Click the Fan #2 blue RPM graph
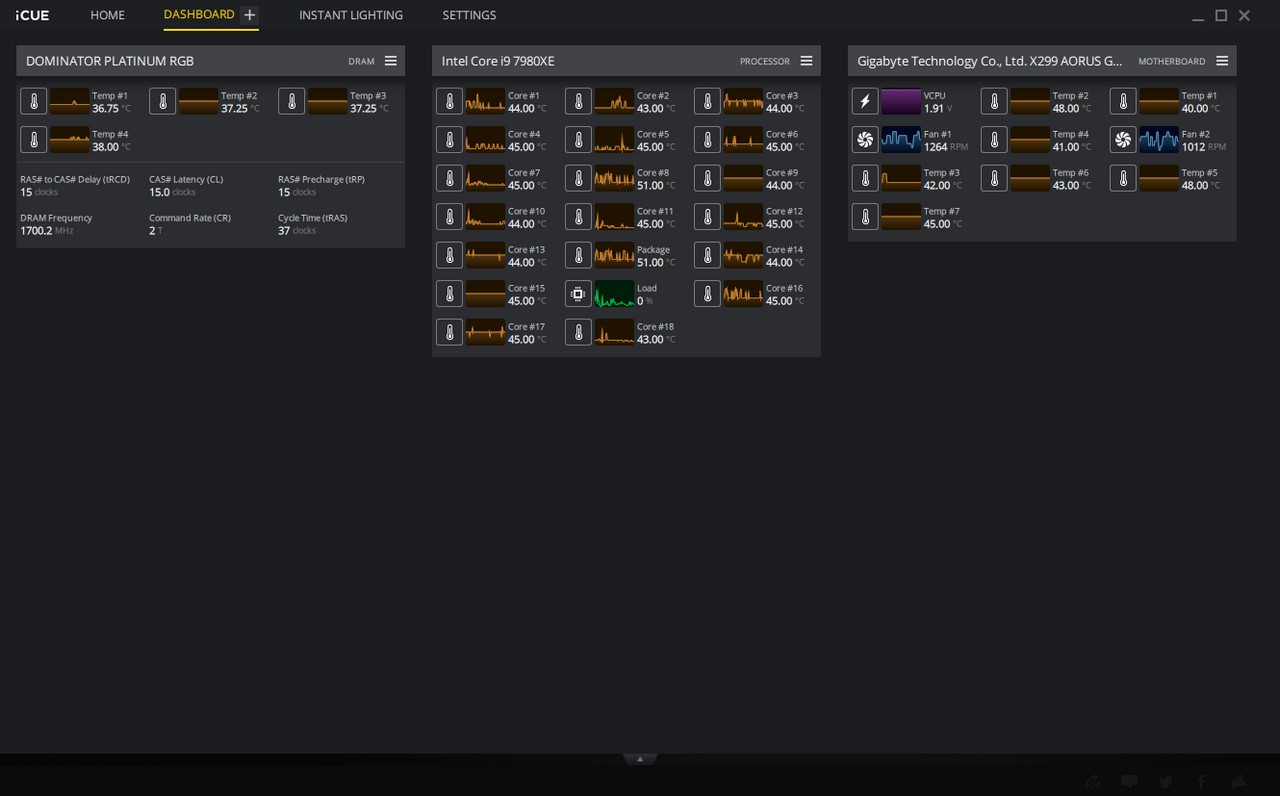The width and height of the screenshot is (1280, 796). pyautogui.click(x=1159, y=140)
